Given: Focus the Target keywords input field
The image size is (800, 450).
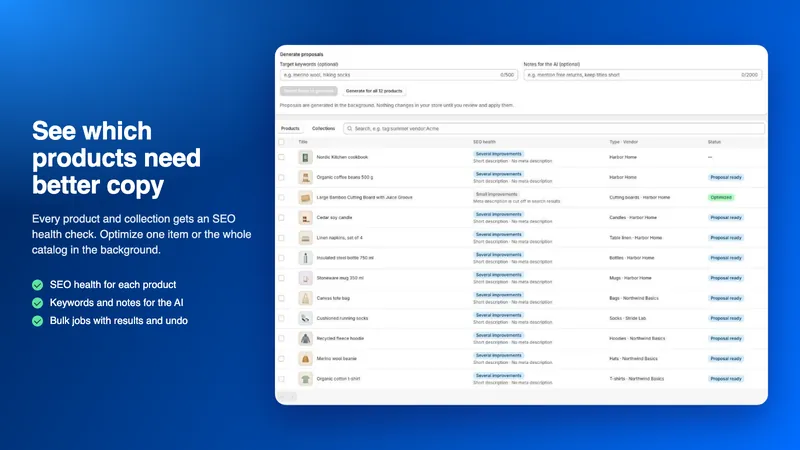Looking at the screenshot, I should (398, 75).
